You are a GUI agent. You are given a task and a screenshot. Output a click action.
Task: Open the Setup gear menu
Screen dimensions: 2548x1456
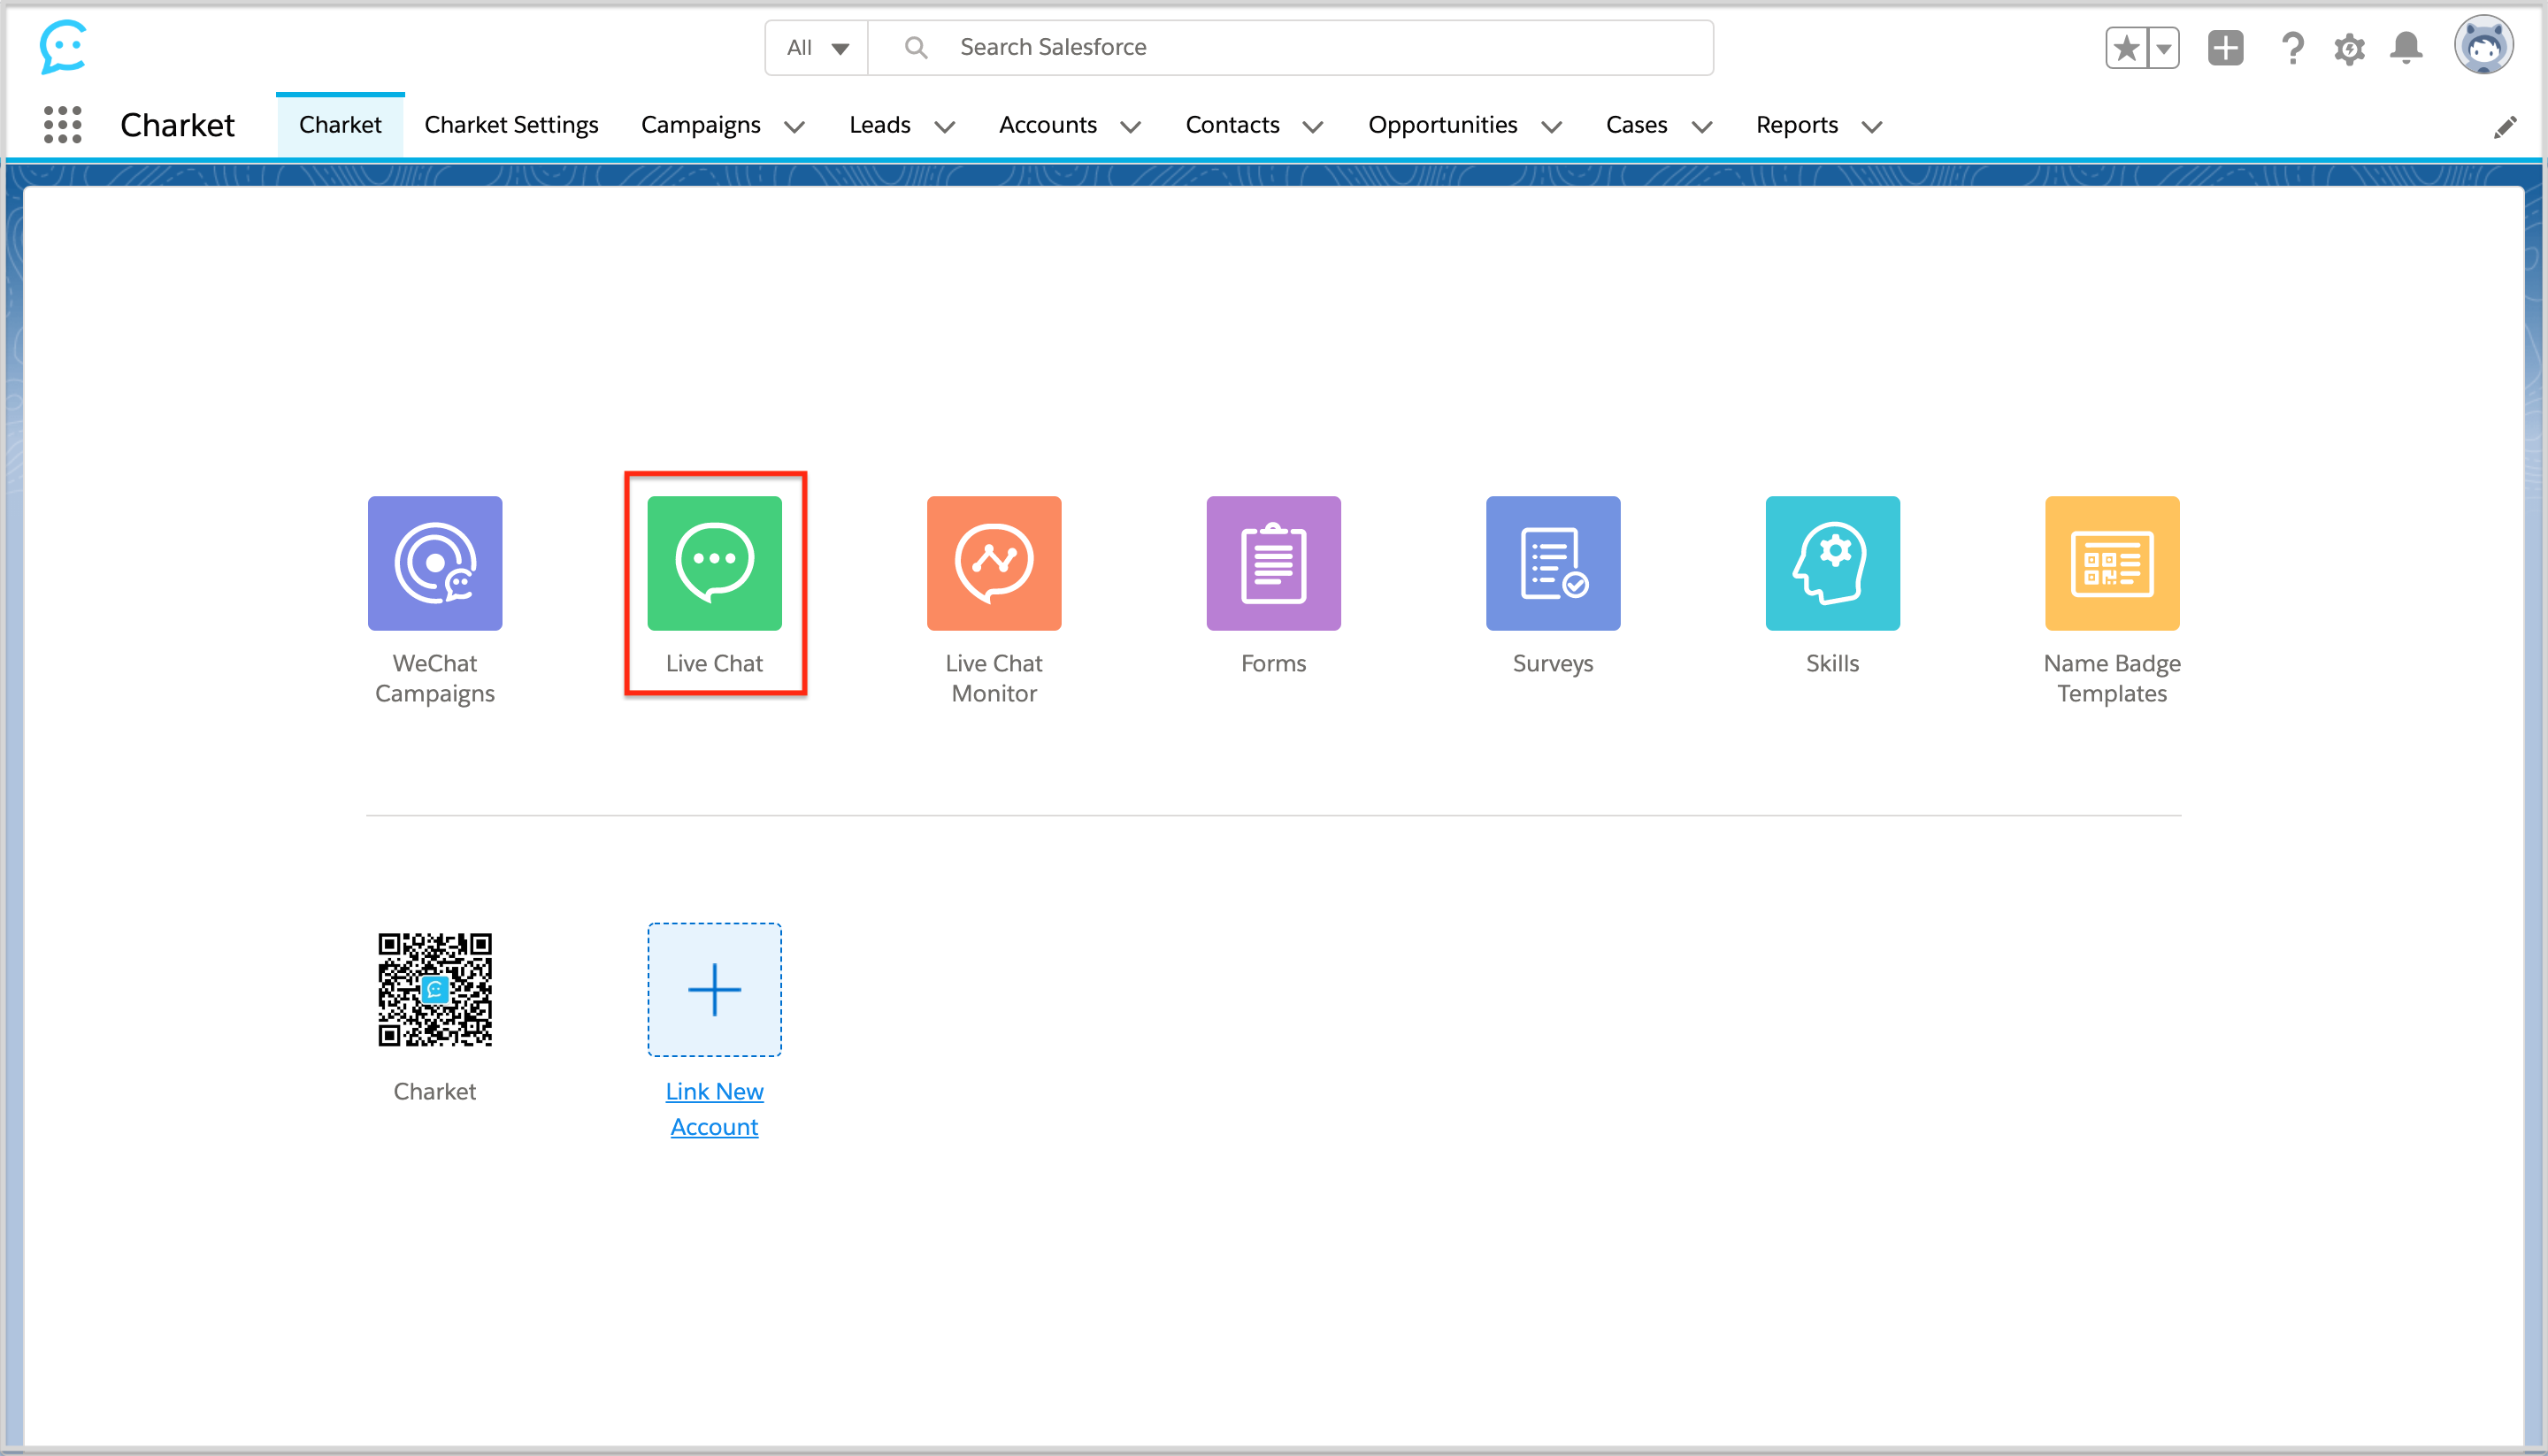tap(2349, 48)
